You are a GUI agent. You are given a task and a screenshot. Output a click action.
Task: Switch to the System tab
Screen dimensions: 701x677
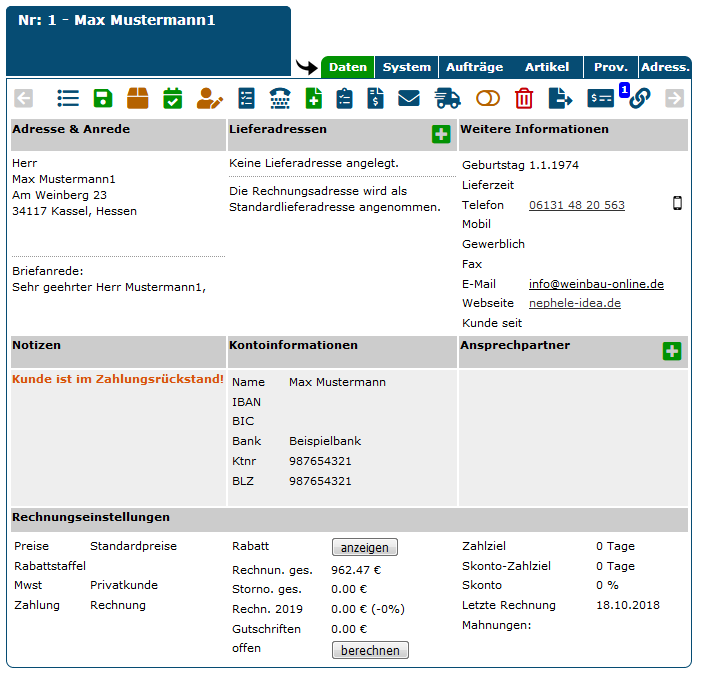tap(407, 67)
